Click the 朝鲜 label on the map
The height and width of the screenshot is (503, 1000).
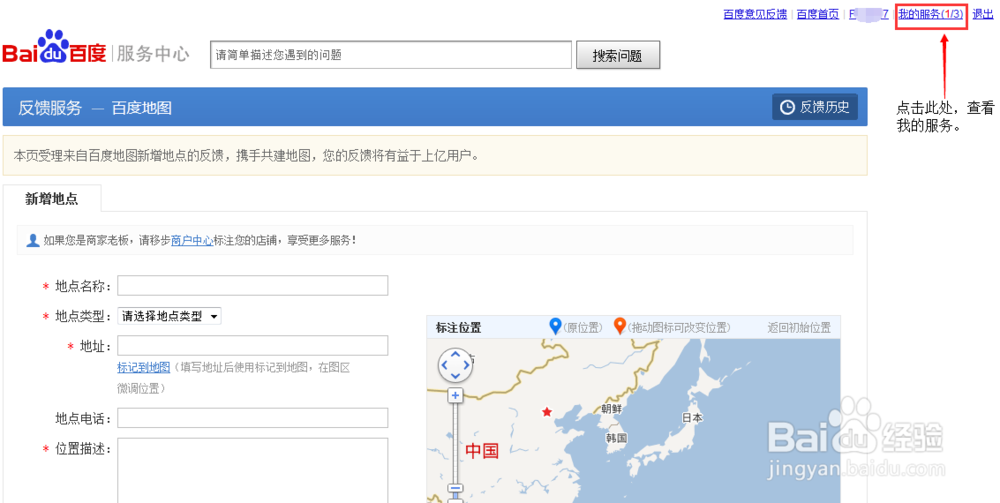pyautogui.click(x=611, y=409)
